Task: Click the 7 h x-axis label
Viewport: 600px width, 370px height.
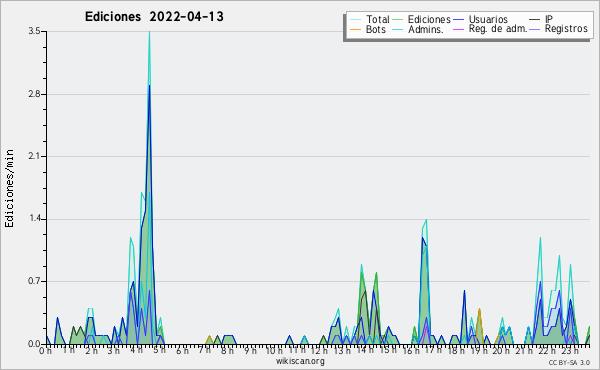Action: [205, 350]
